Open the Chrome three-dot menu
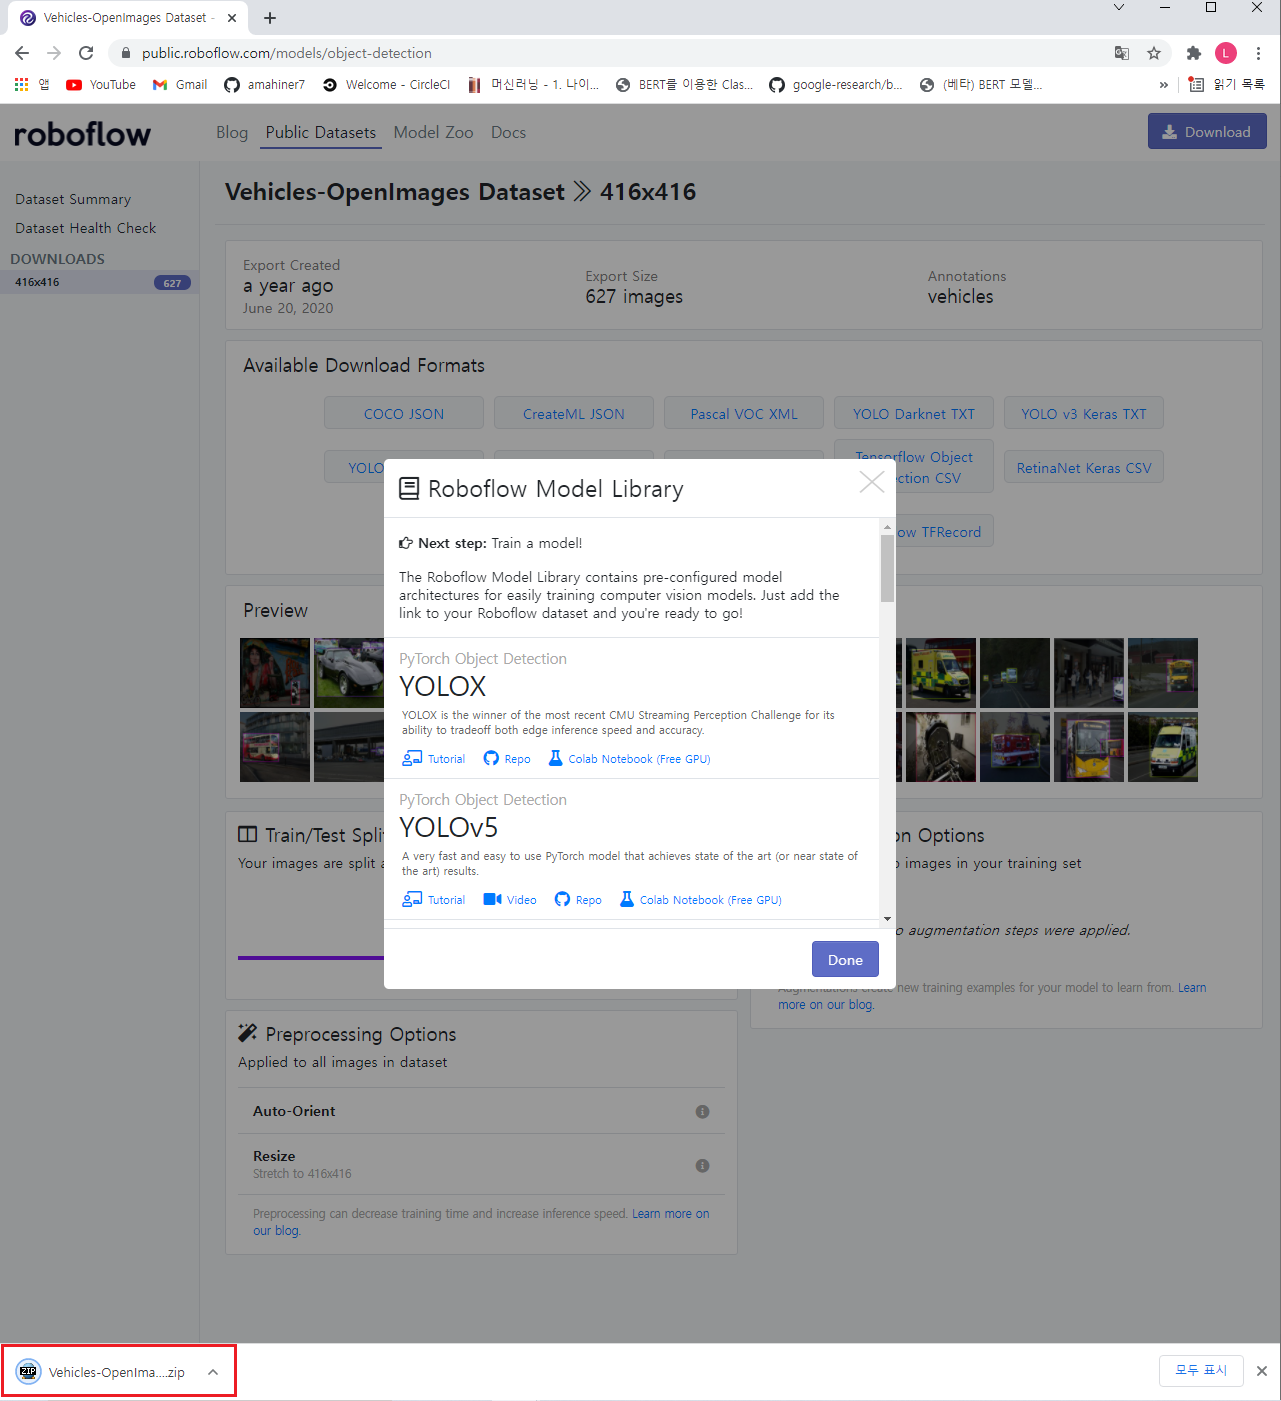Viewport: 1281px width, 1401px height. point(1258,53)
